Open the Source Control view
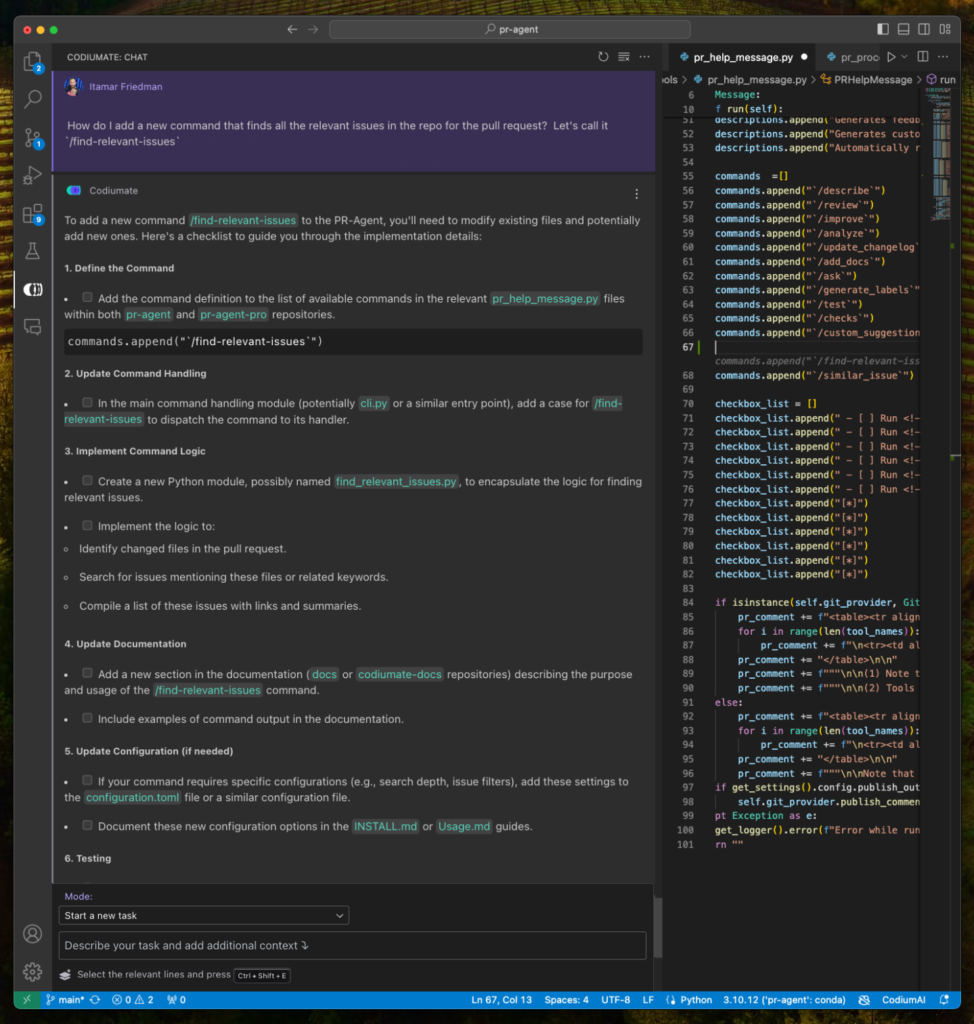This screenshot has width=974, height=1024. point(32,138)
